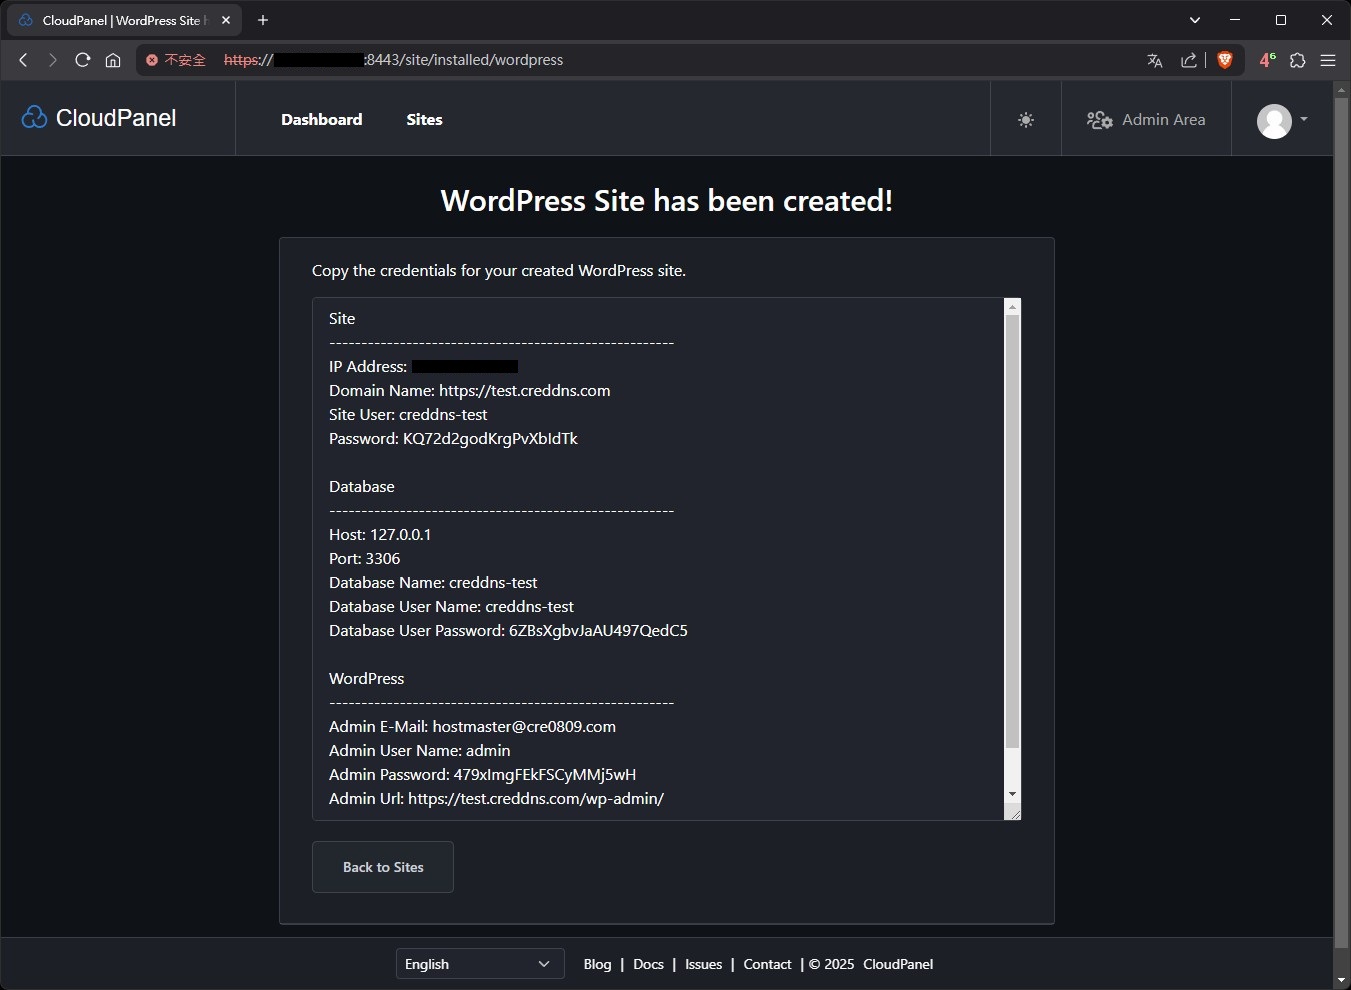The height and width of the screenshot is (990, 1351).
Task: Go to the Dashboard tab
Action: (x=322, y=119)
